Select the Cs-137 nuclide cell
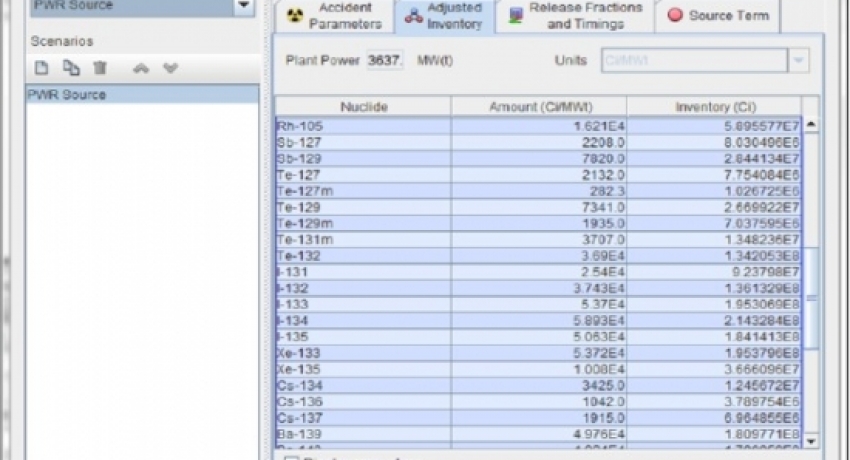 (x=363, y=418)
